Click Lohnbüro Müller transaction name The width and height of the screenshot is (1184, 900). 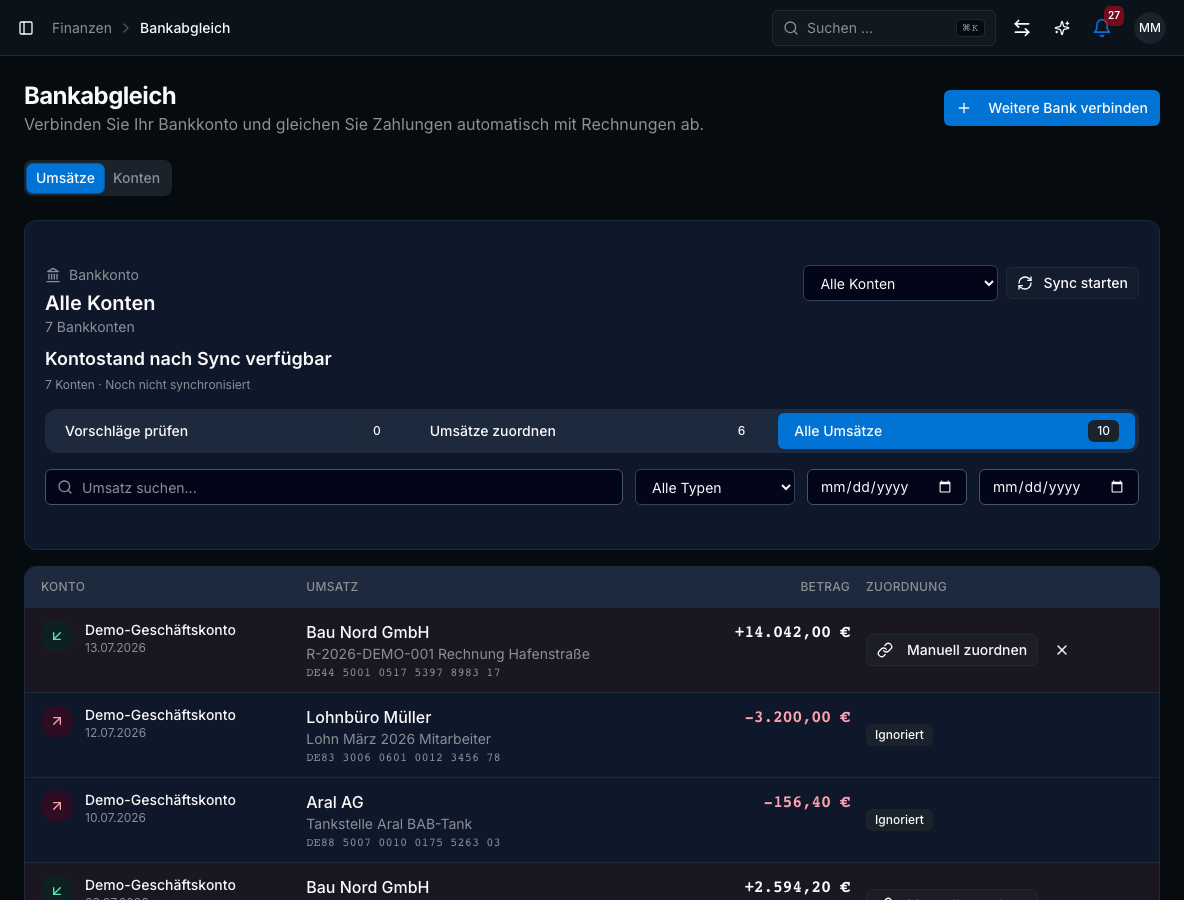368,717
